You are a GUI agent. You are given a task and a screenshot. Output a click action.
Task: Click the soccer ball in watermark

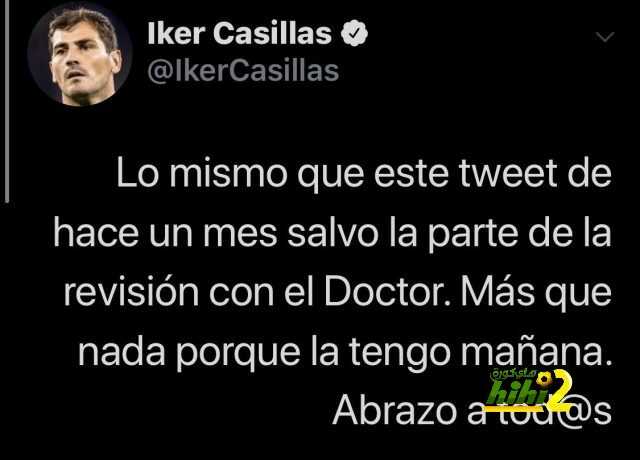click(544, 379)
